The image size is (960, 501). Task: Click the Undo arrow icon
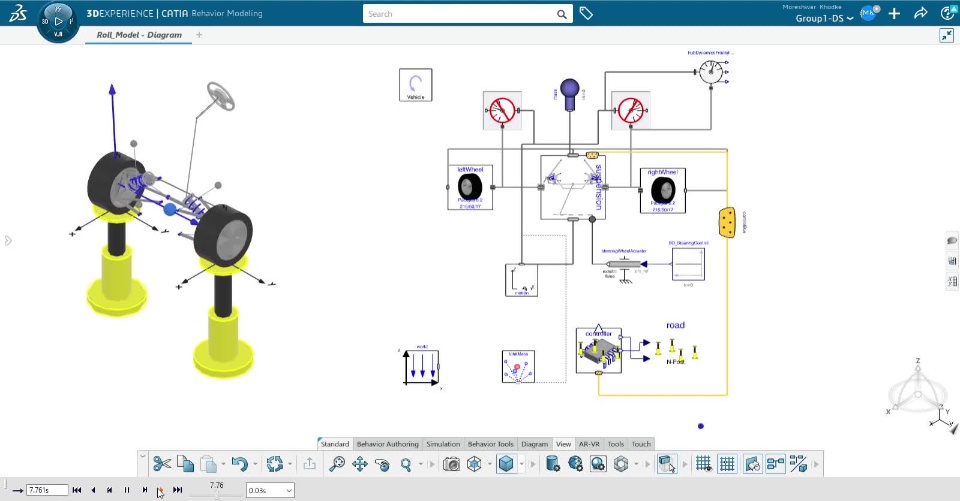(239, 464)
